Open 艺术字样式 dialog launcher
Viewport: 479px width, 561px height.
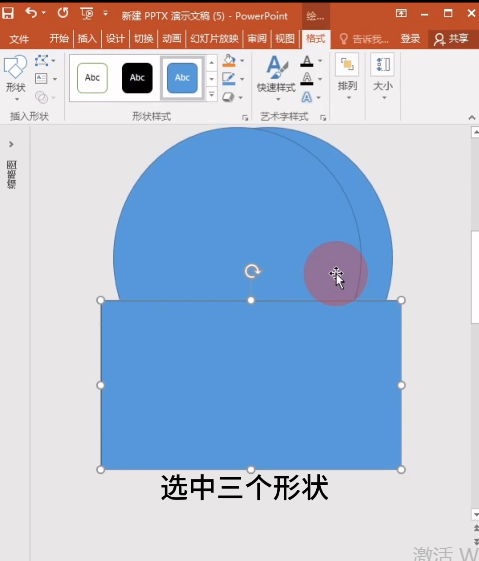[323, 118]
